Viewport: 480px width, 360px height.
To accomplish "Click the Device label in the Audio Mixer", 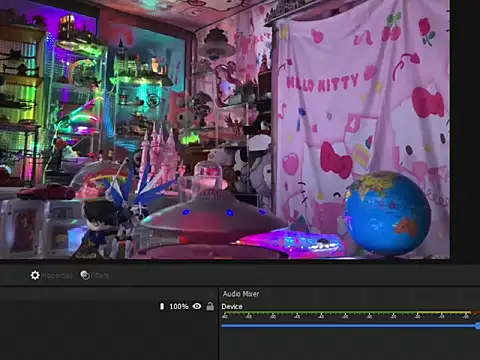I will (232, 306).
